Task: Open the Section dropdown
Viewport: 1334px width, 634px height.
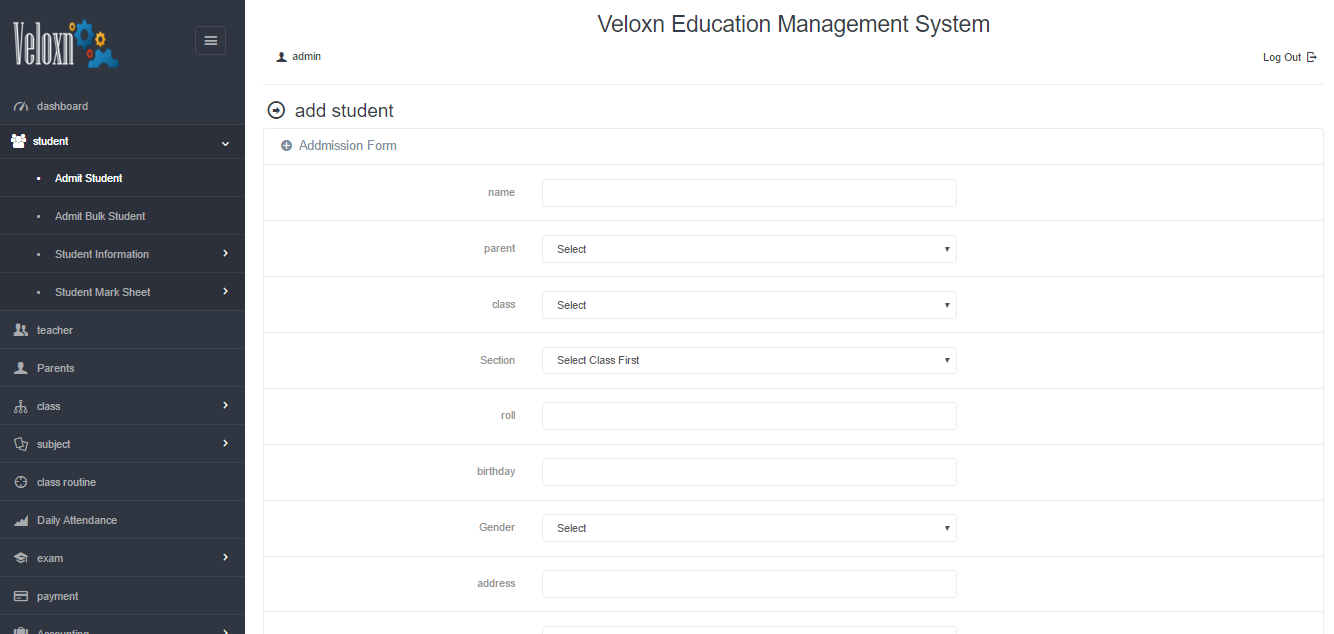Action: (748, 360)
